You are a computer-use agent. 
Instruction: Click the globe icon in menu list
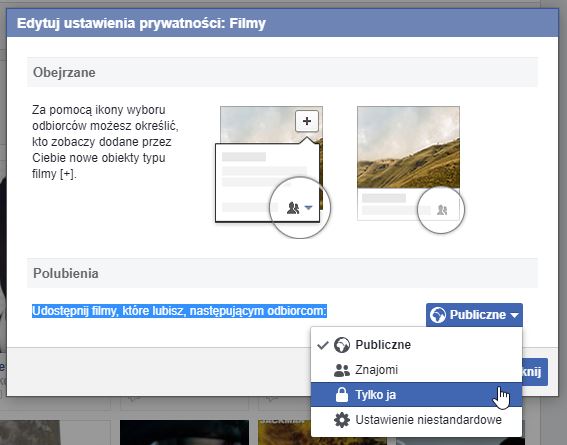(342, 345)
